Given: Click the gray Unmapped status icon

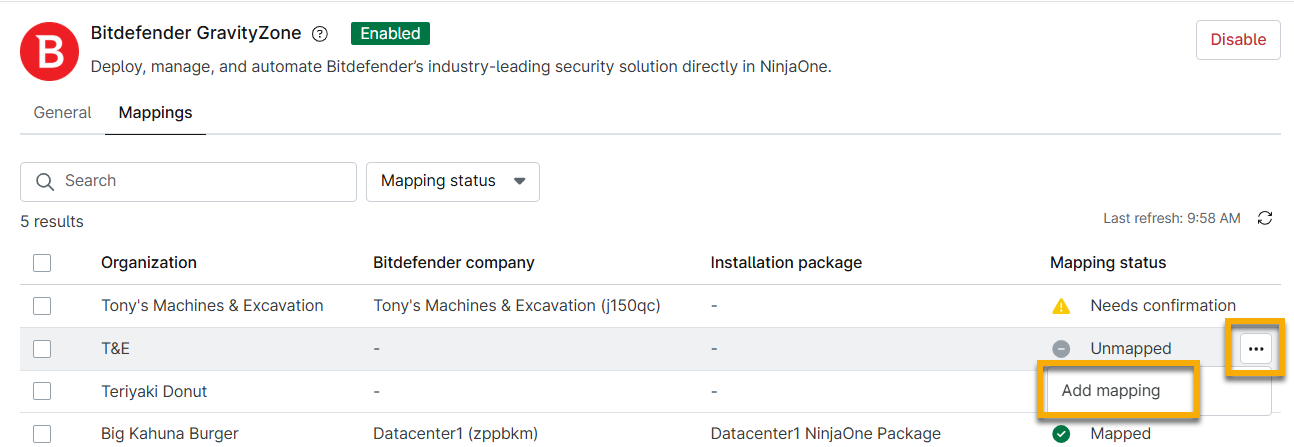Looking at the screenshot, I should [1061, 349].
